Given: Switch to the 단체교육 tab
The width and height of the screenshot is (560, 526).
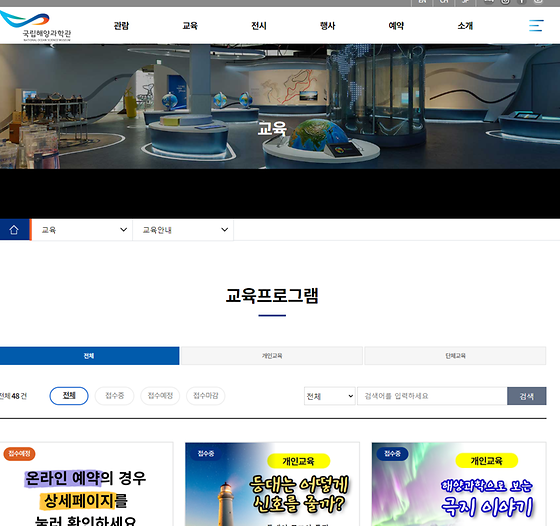Looking at the screenshot, I should (455, 356).
